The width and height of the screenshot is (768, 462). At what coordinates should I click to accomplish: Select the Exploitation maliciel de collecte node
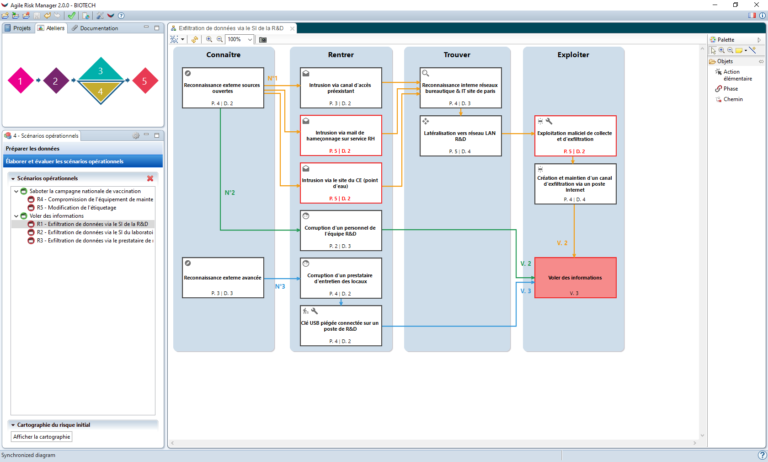[575, 136]
